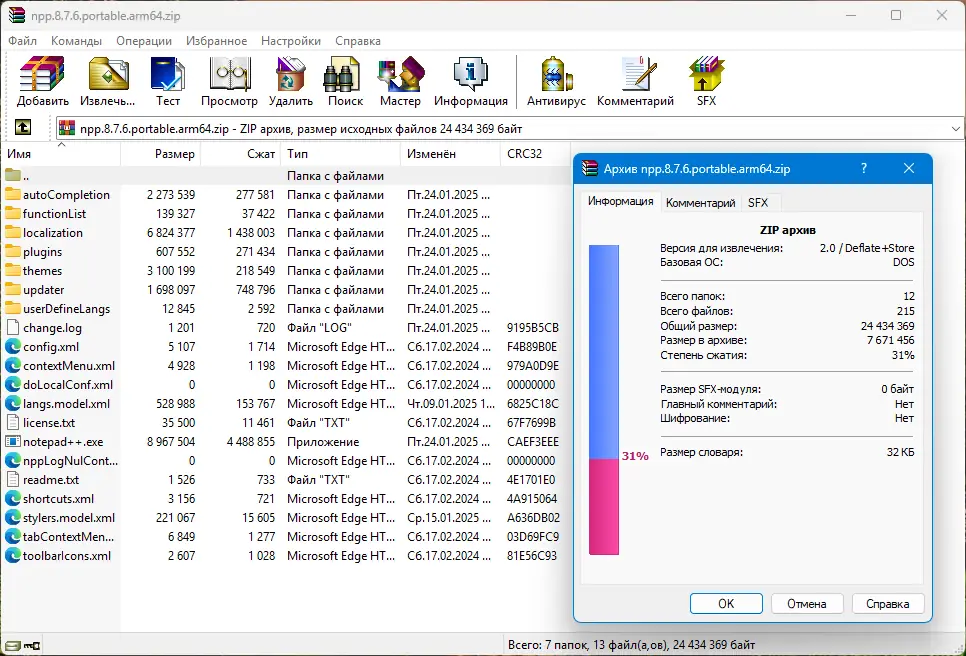Select the stylers.model.xml file

285,518
